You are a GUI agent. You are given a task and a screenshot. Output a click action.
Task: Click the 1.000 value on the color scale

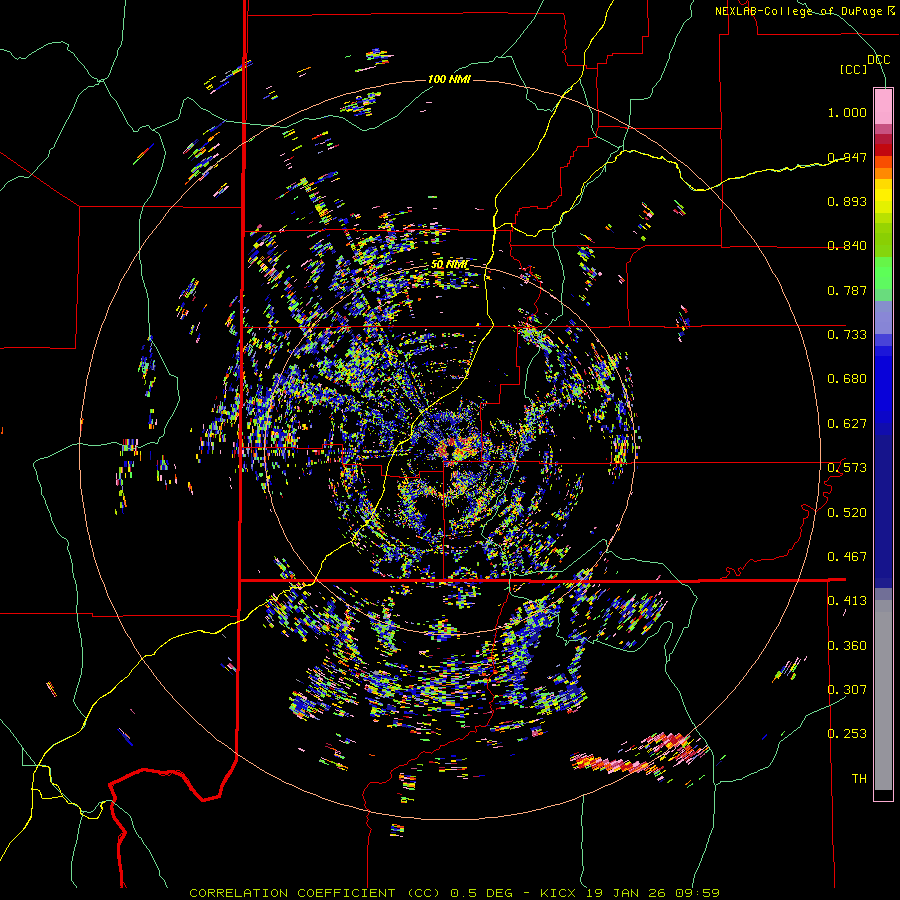[847, 112]
